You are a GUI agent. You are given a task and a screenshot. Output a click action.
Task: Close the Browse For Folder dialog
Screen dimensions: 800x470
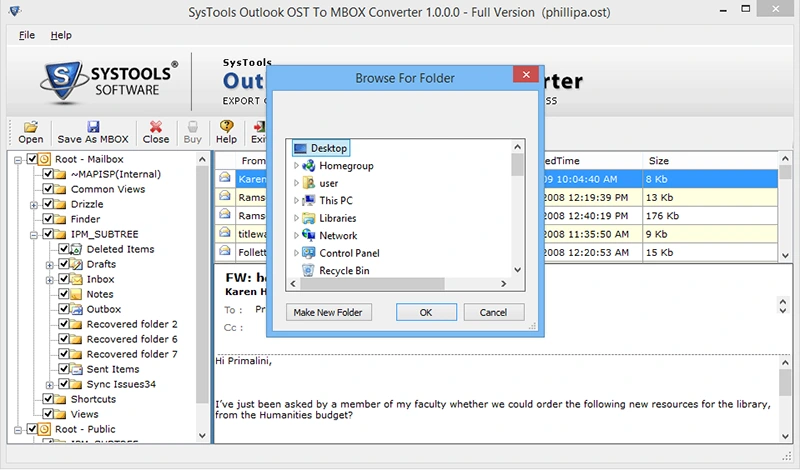tap(526, 75)
